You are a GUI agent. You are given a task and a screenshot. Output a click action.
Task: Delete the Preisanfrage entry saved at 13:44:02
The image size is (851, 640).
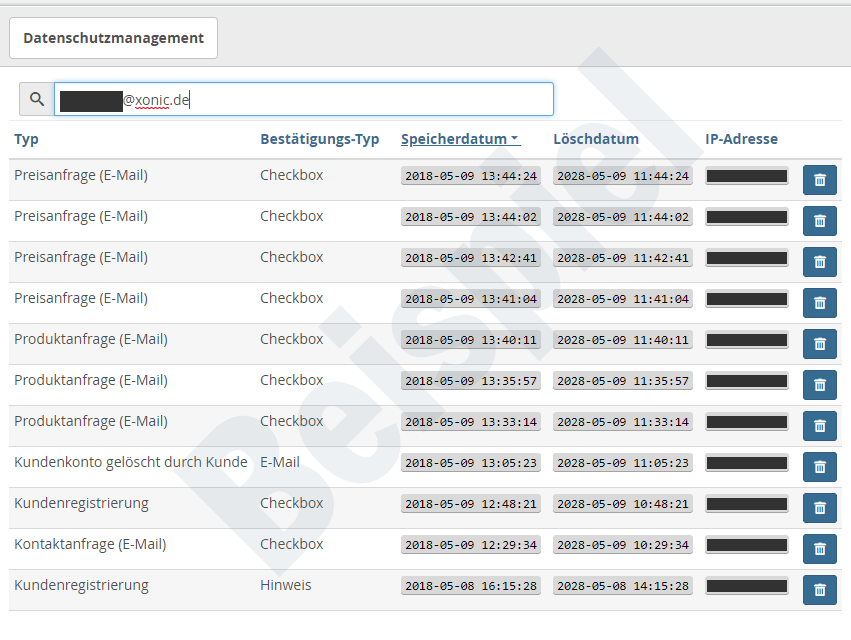coord(820,220)
